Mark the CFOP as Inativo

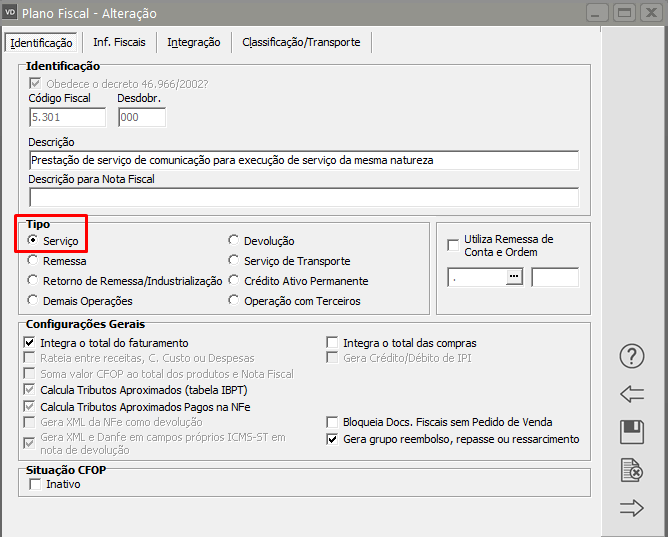pos(35,484)
